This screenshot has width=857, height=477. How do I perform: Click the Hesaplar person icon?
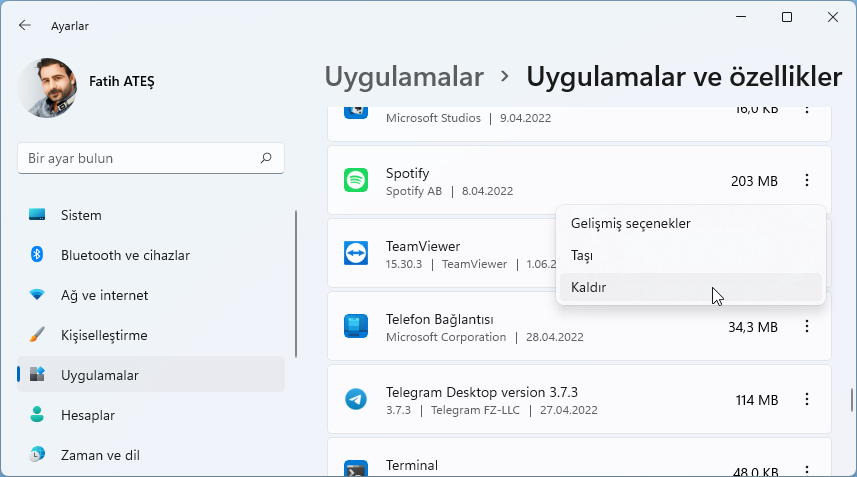37,414
